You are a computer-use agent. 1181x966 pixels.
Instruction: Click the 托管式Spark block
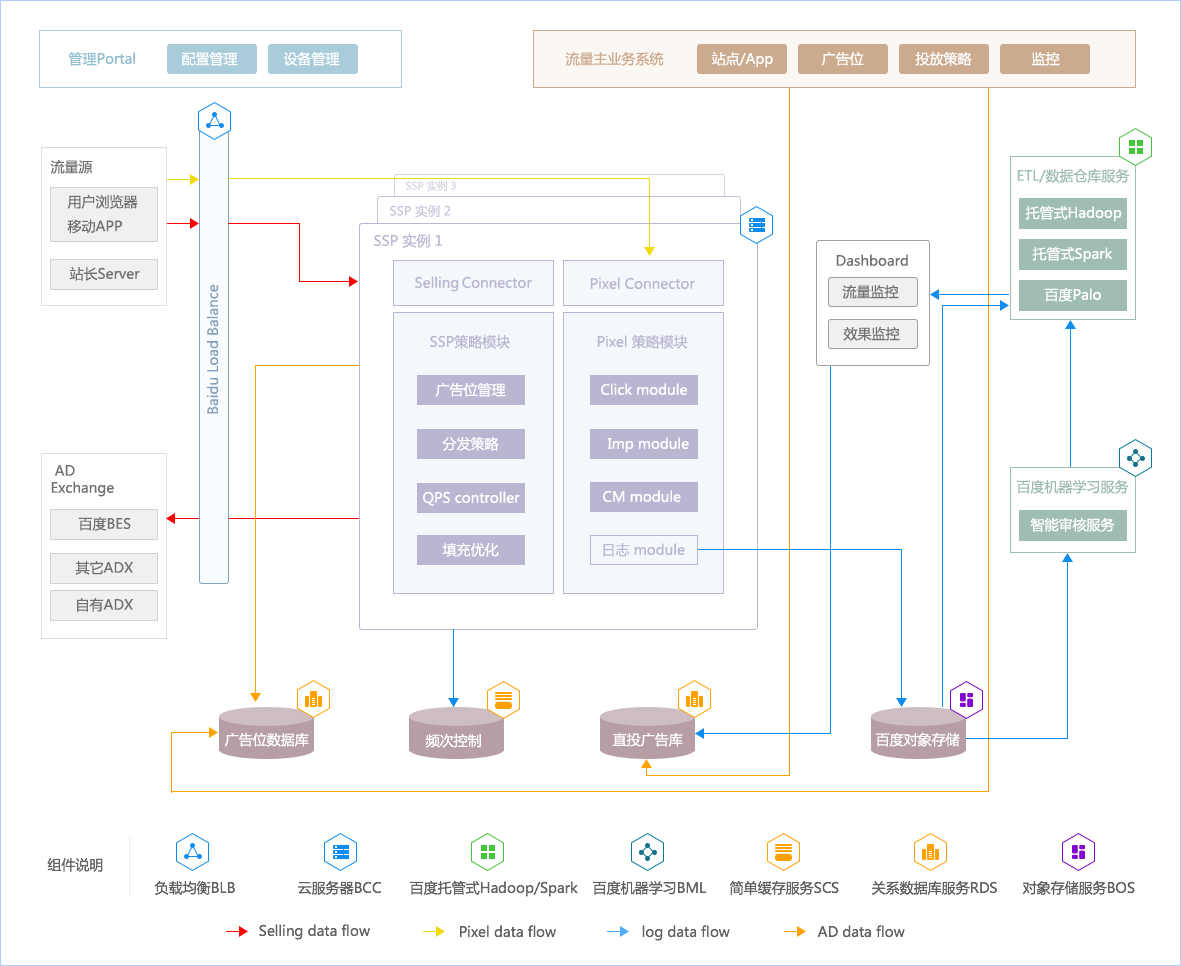1073,254
